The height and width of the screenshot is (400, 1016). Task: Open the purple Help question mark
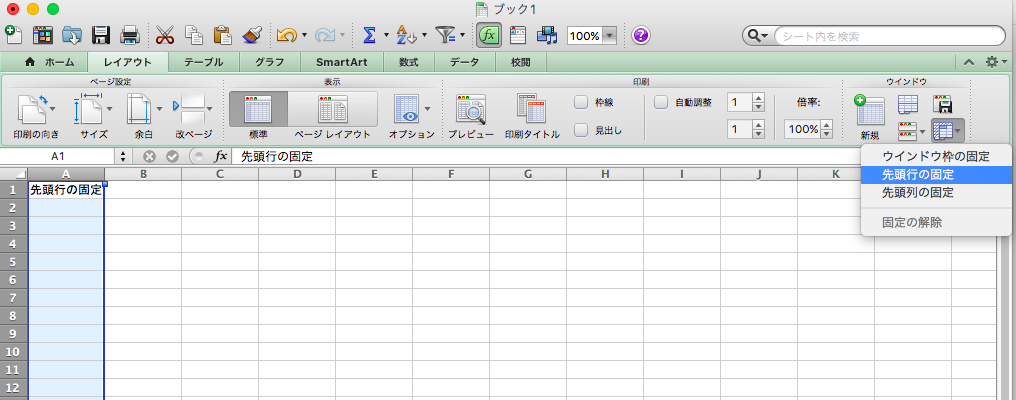click(641, 35)
